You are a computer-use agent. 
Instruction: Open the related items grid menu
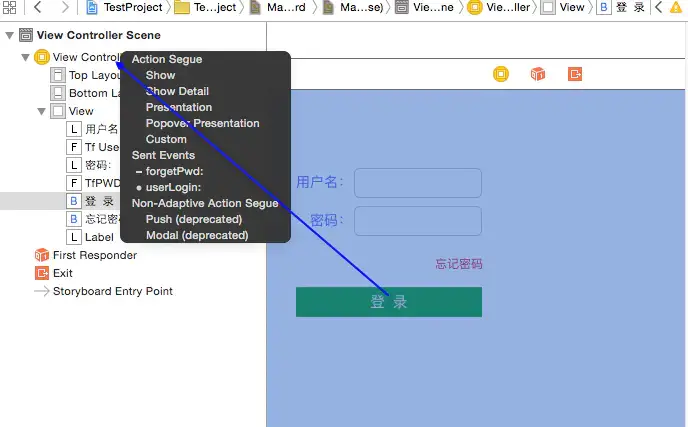pos(9,8)
